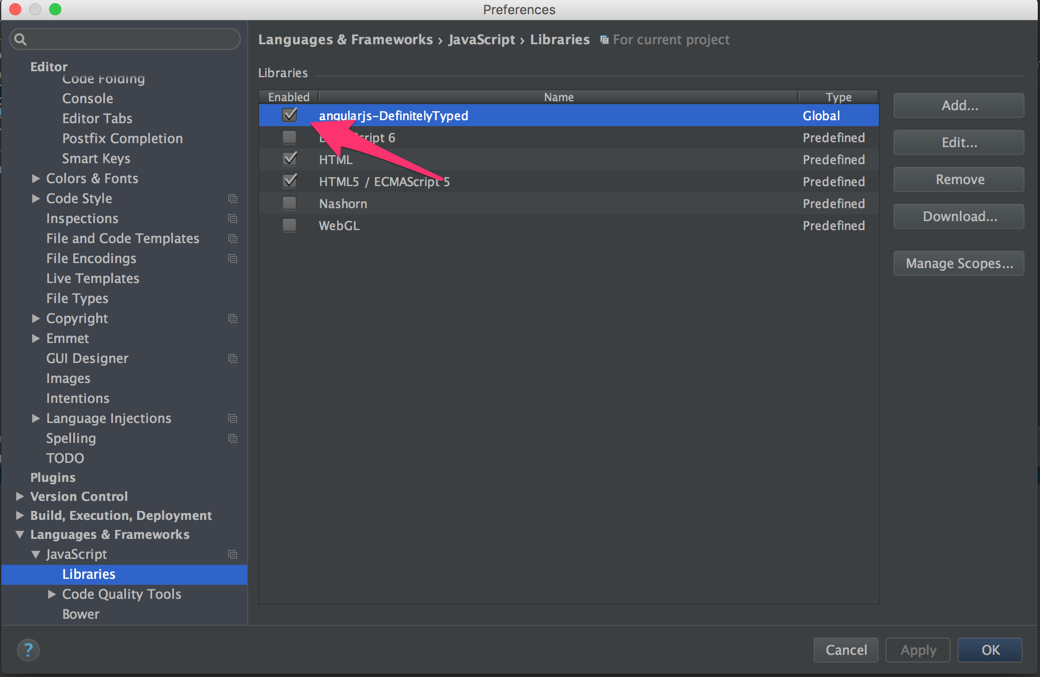Select Inspections in the settings tree
Screen dimensions: 1040x677
tap(82, 218)
